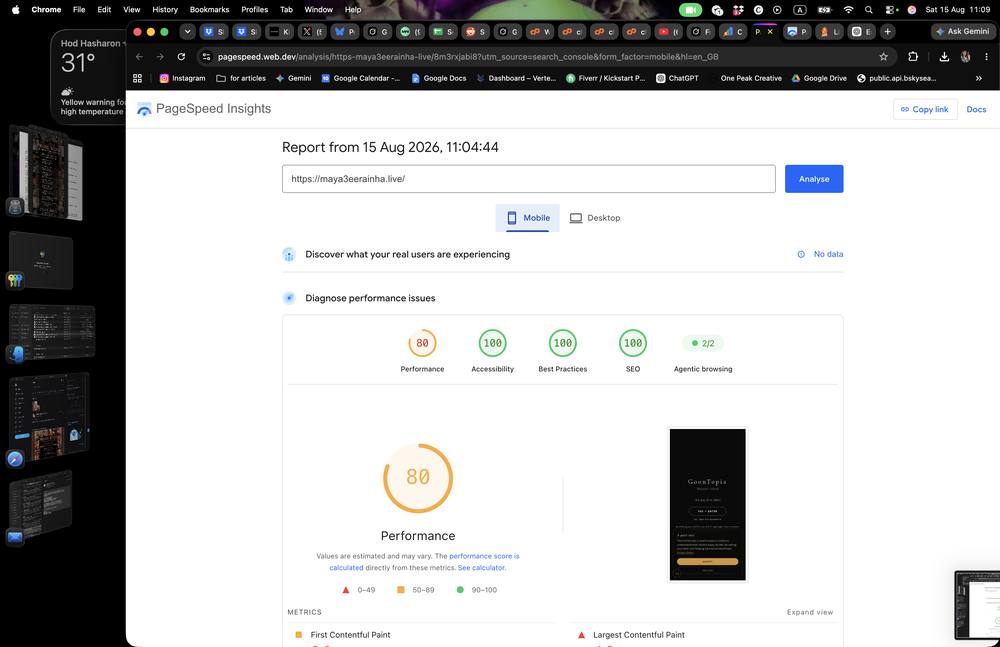Click the URL input field

tap(529, 179)
